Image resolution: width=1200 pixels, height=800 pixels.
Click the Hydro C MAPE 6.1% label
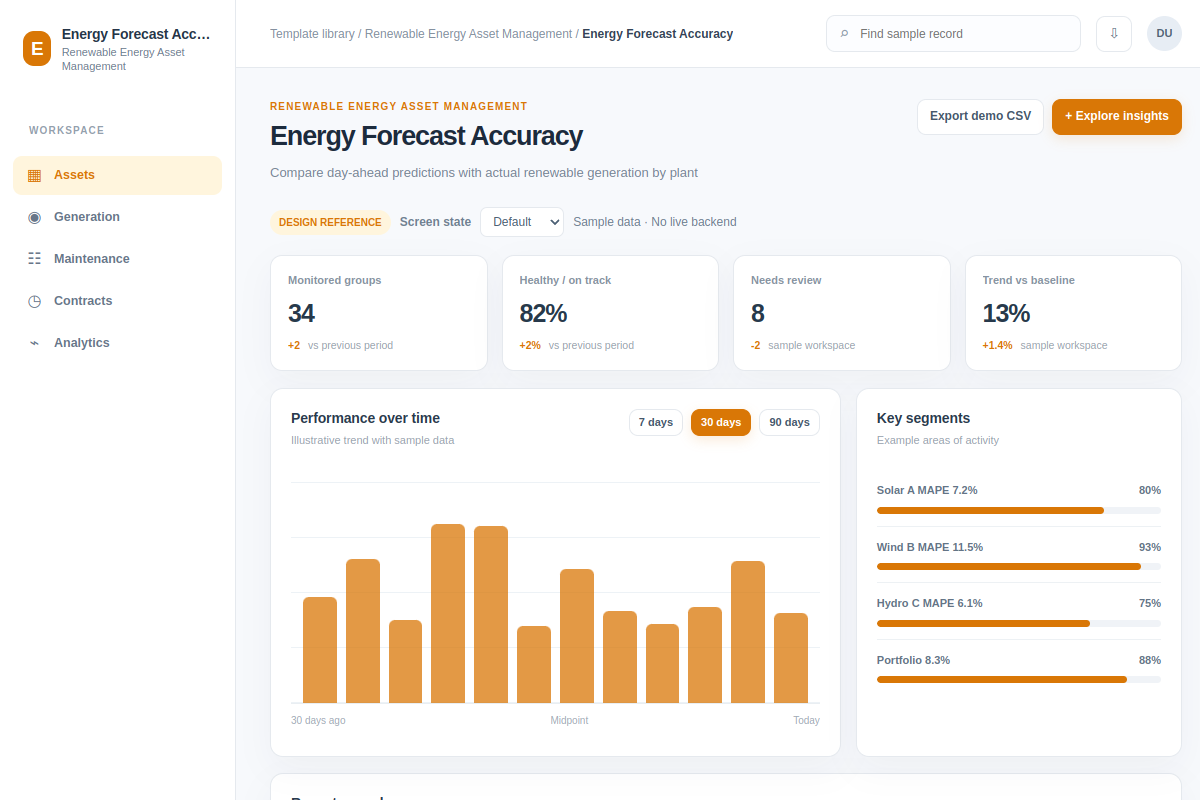pyautogui.click(x=930, y=603)
